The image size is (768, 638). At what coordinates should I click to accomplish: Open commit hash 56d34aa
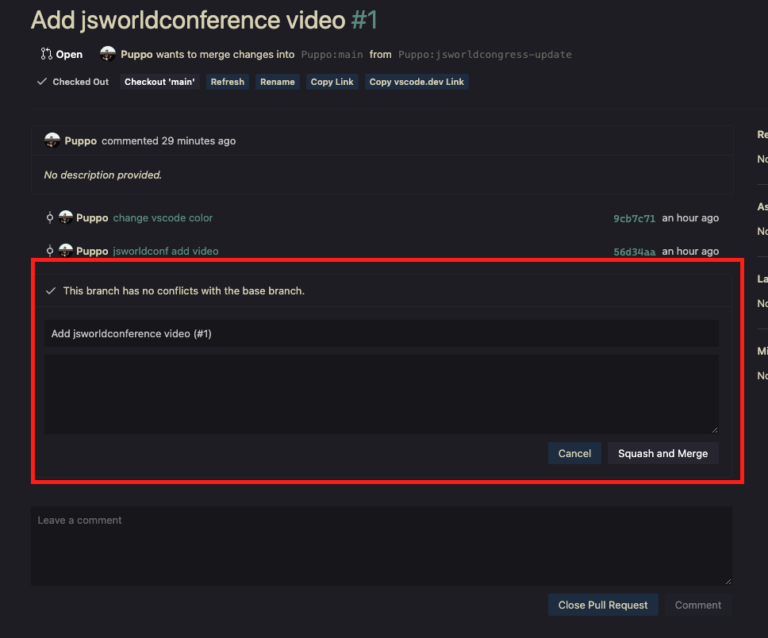point(634,252)
